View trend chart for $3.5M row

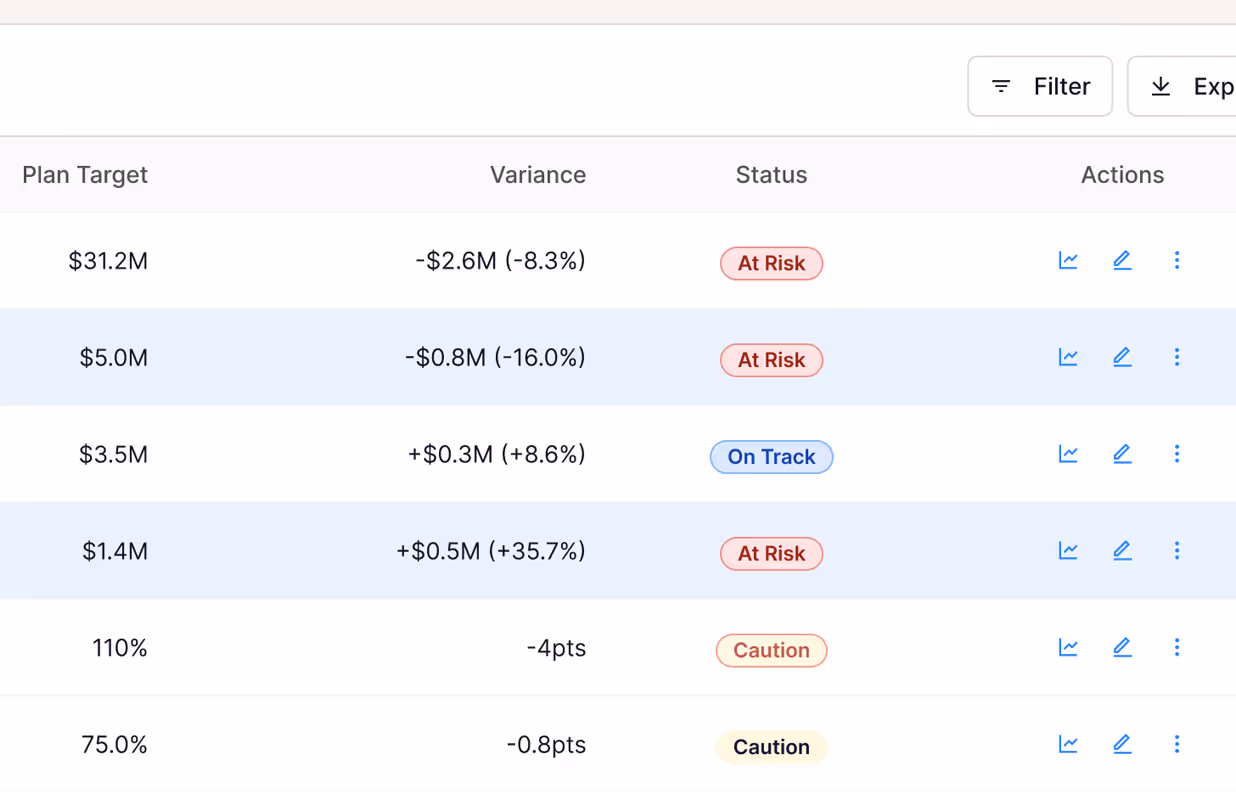[1068, 454]
